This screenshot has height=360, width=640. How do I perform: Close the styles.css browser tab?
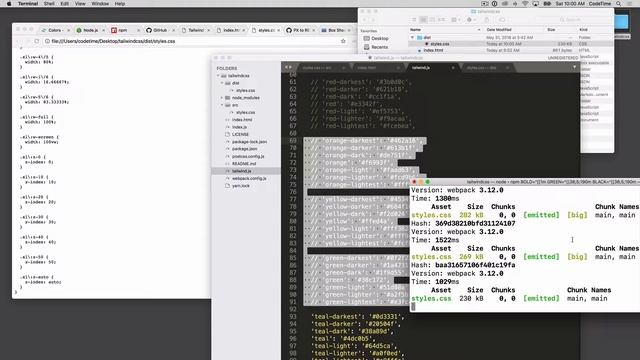(x=279, y=30)
